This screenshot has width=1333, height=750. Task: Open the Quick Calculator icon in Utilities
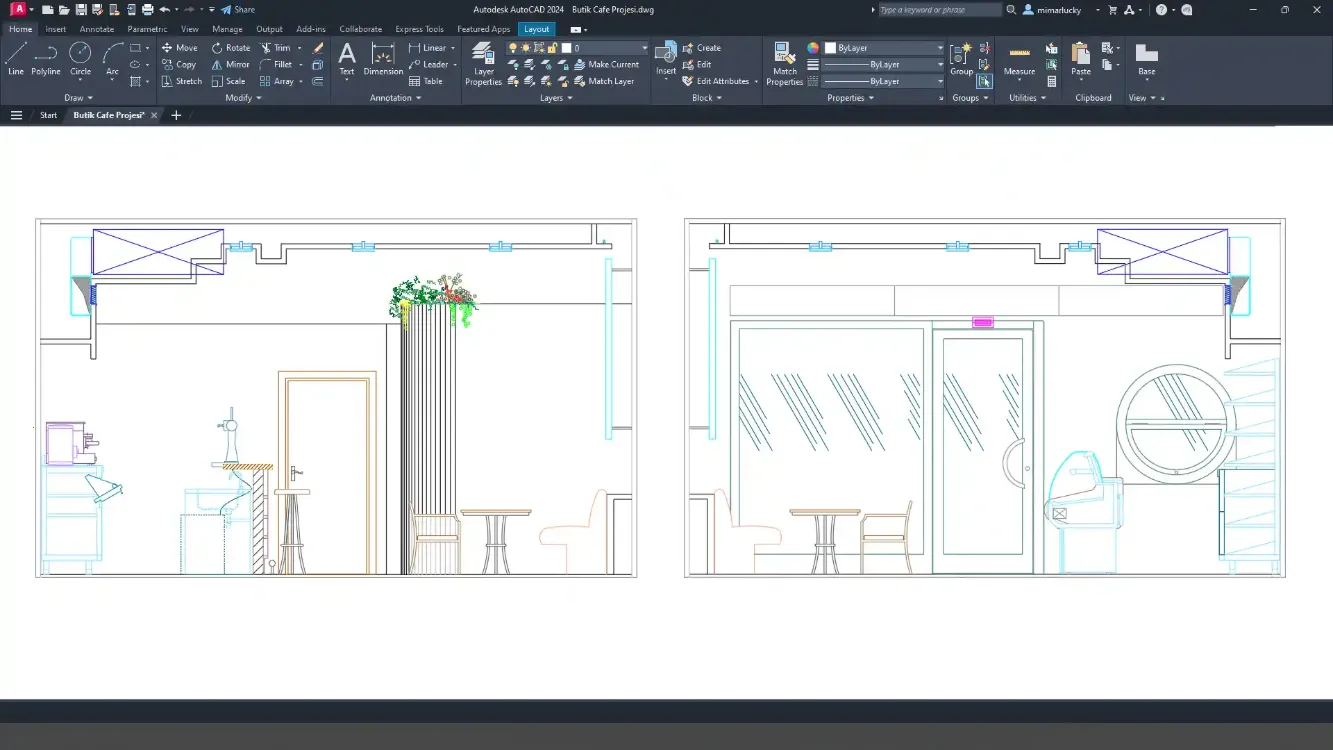(1051, 82)
